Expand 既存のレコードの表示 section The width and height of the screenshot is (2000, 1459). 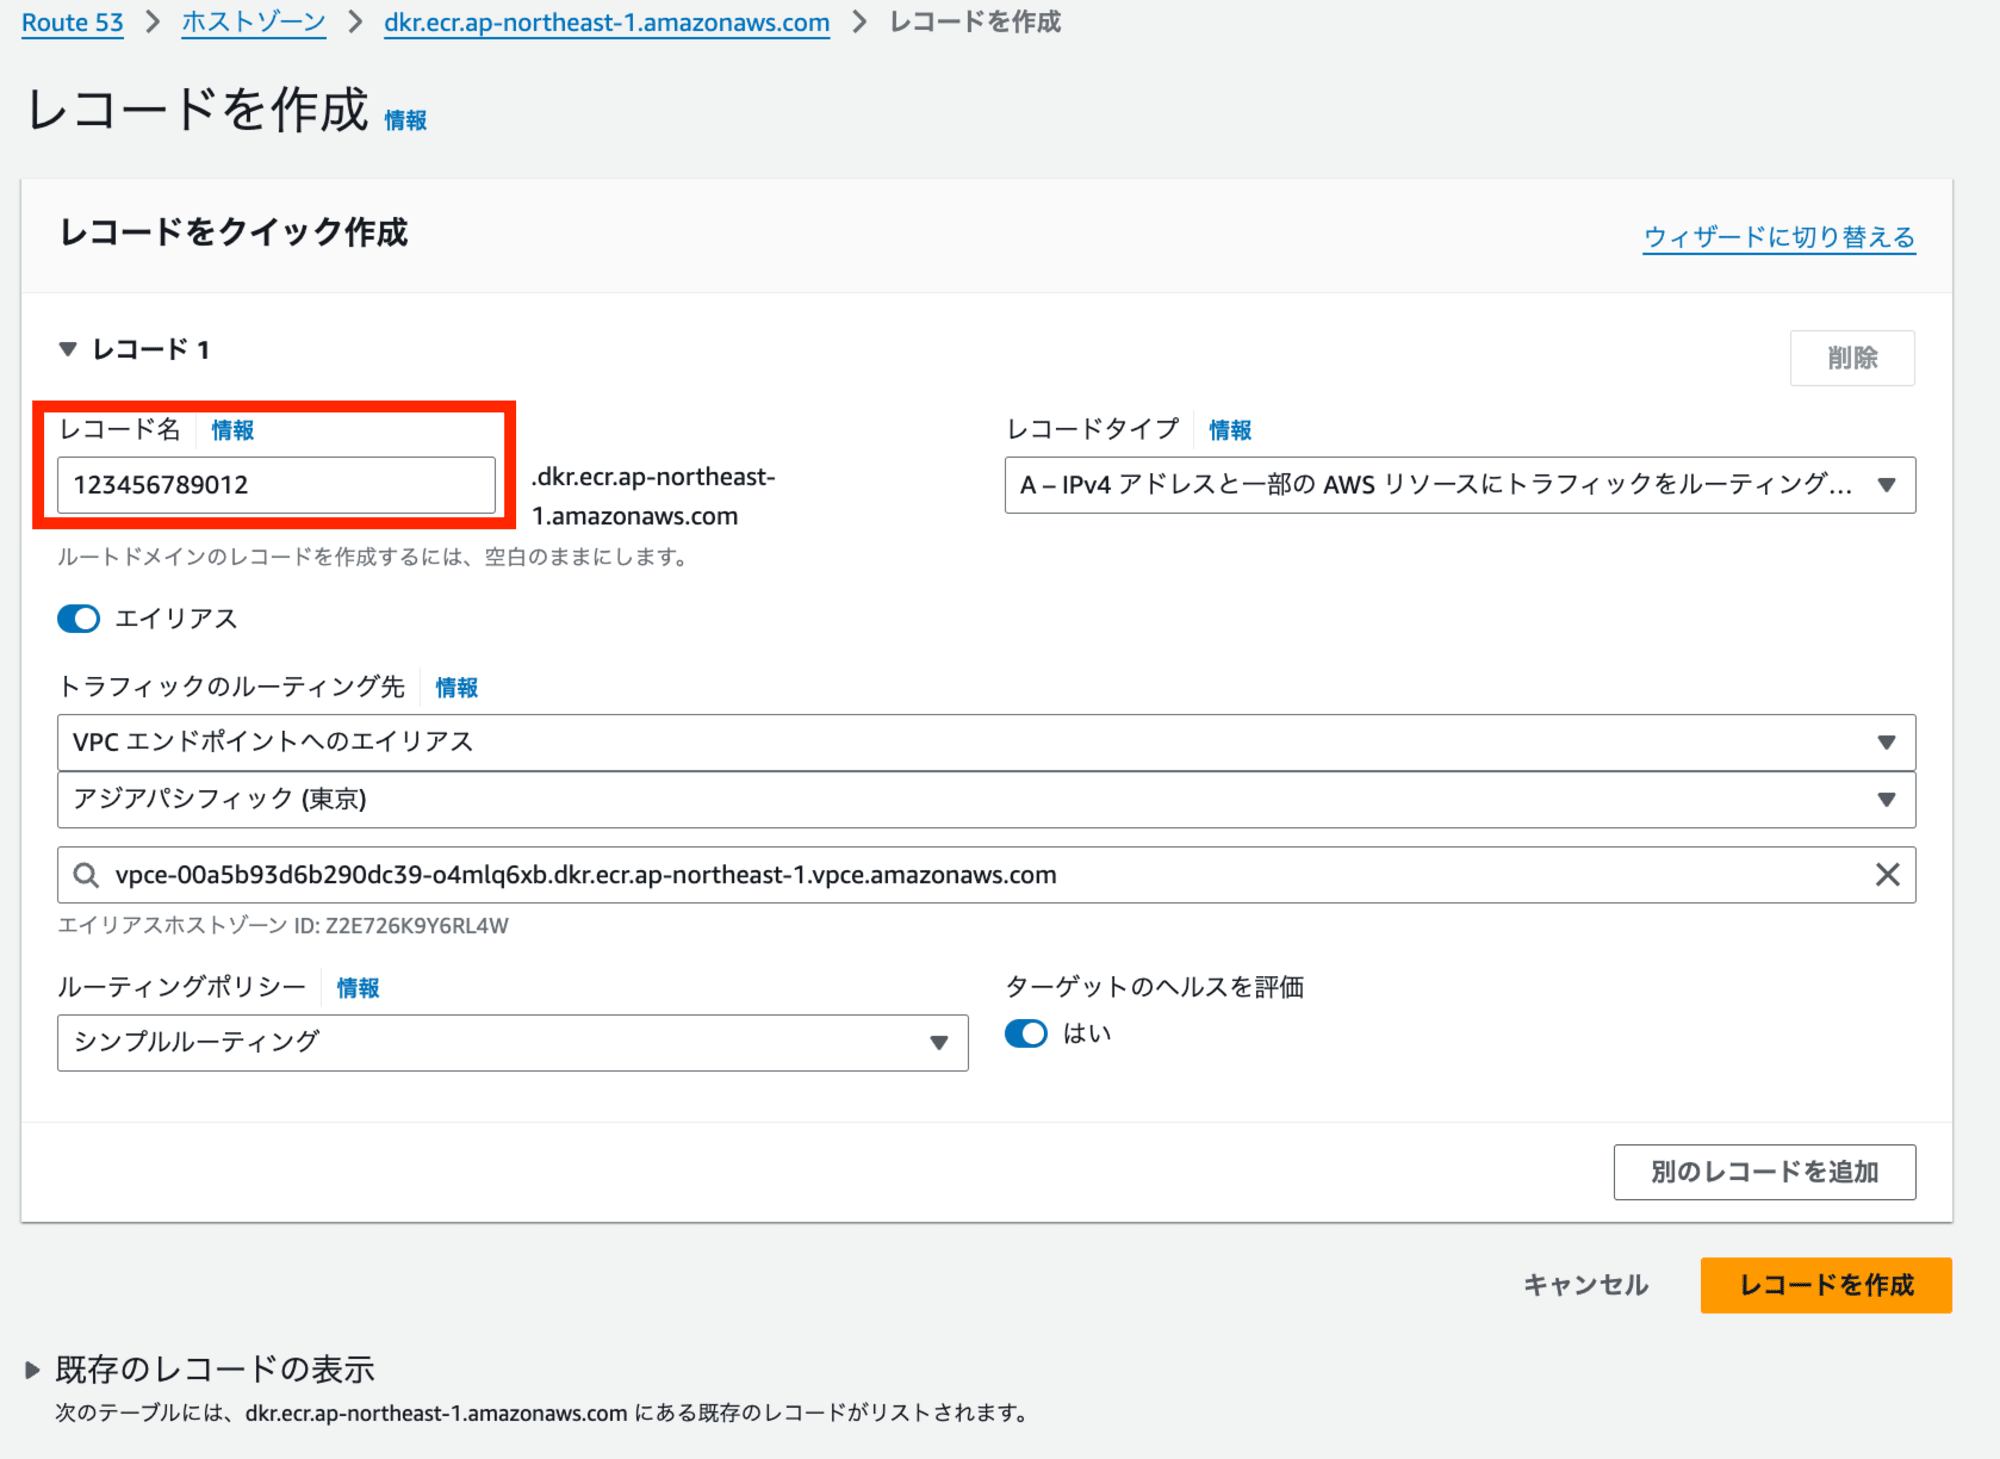[32, 1370]
